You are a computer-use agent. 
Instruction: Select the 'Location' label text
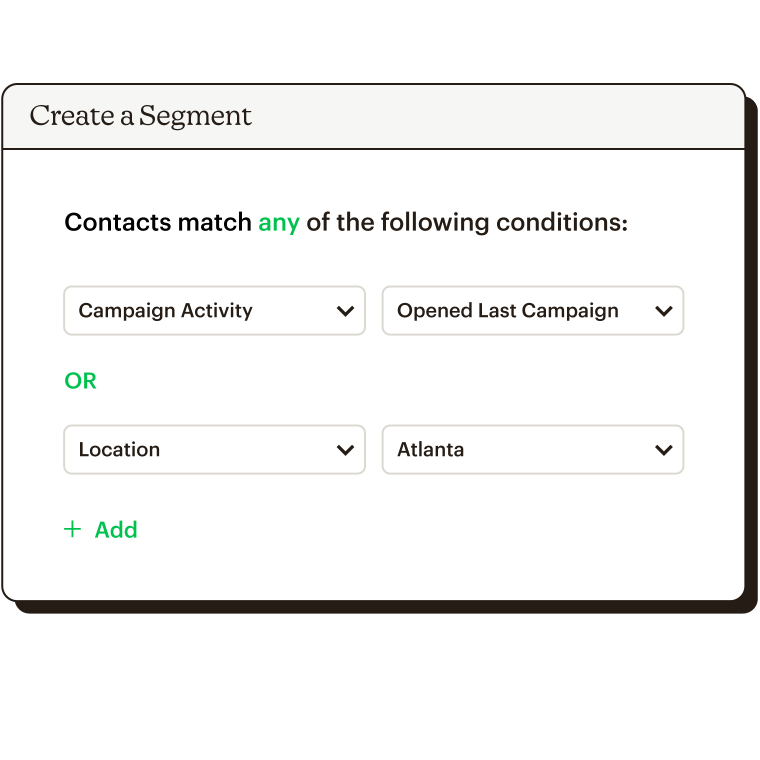point(119,450)
